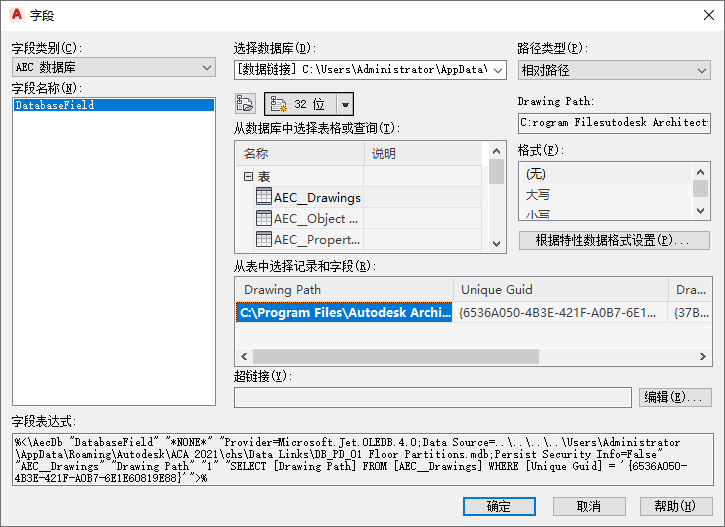The width and height of the screenshot is (725, 527).
Task: Click up arrow of table list scrollbar
Action: point(497,151)
